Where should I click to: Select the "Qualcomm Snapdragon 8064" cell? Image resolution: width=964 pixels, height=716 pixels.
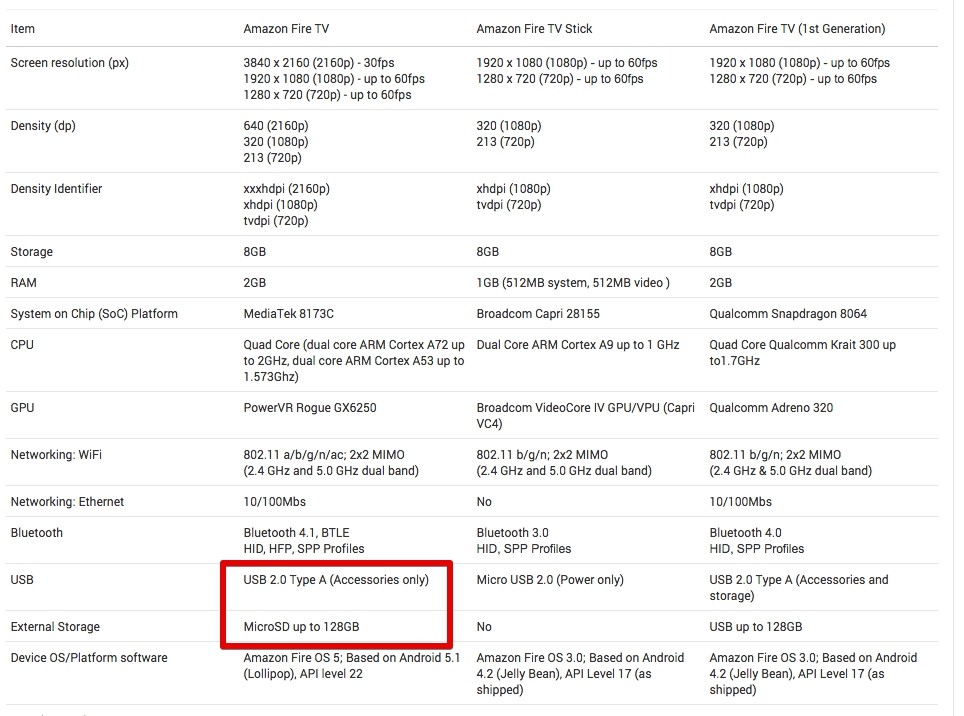point(788,314)
